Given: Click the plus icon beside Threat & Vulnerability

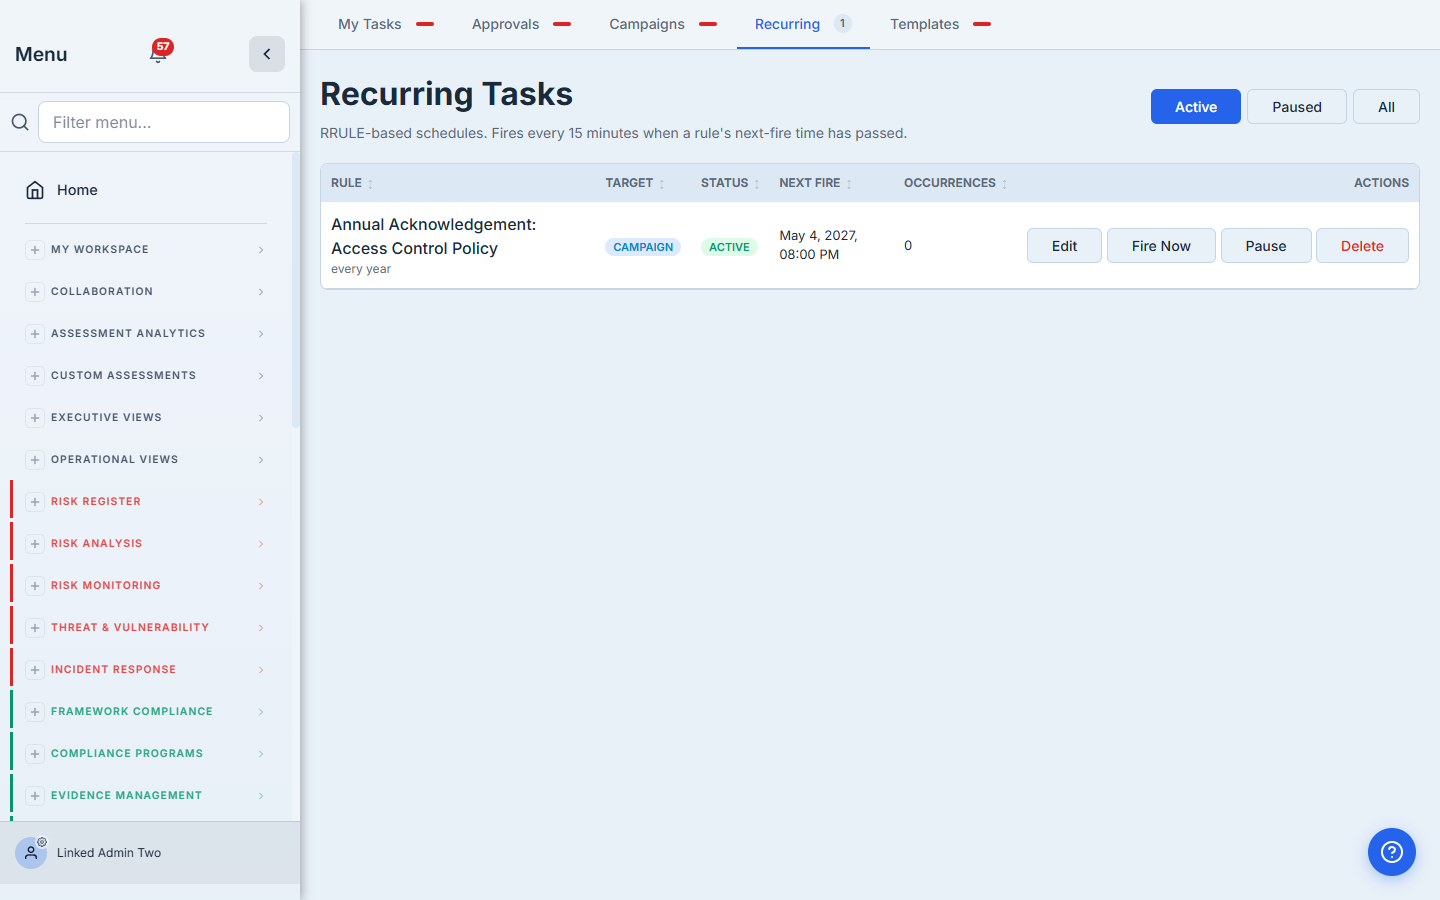Looking at the screenshot, I should 35,628.
